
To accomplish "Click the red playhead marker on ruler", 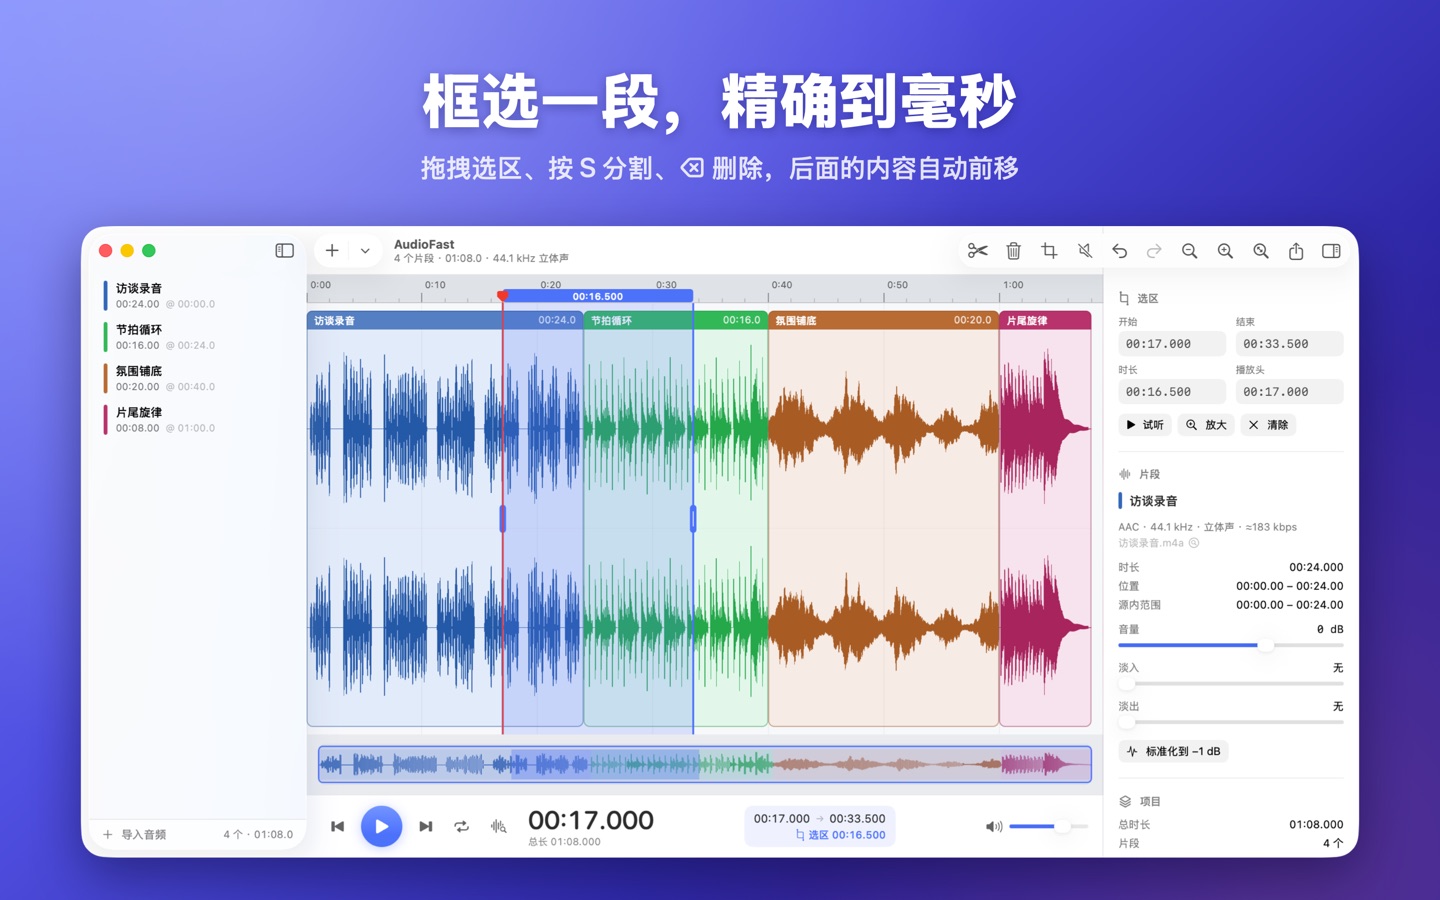I will point(503,295).
